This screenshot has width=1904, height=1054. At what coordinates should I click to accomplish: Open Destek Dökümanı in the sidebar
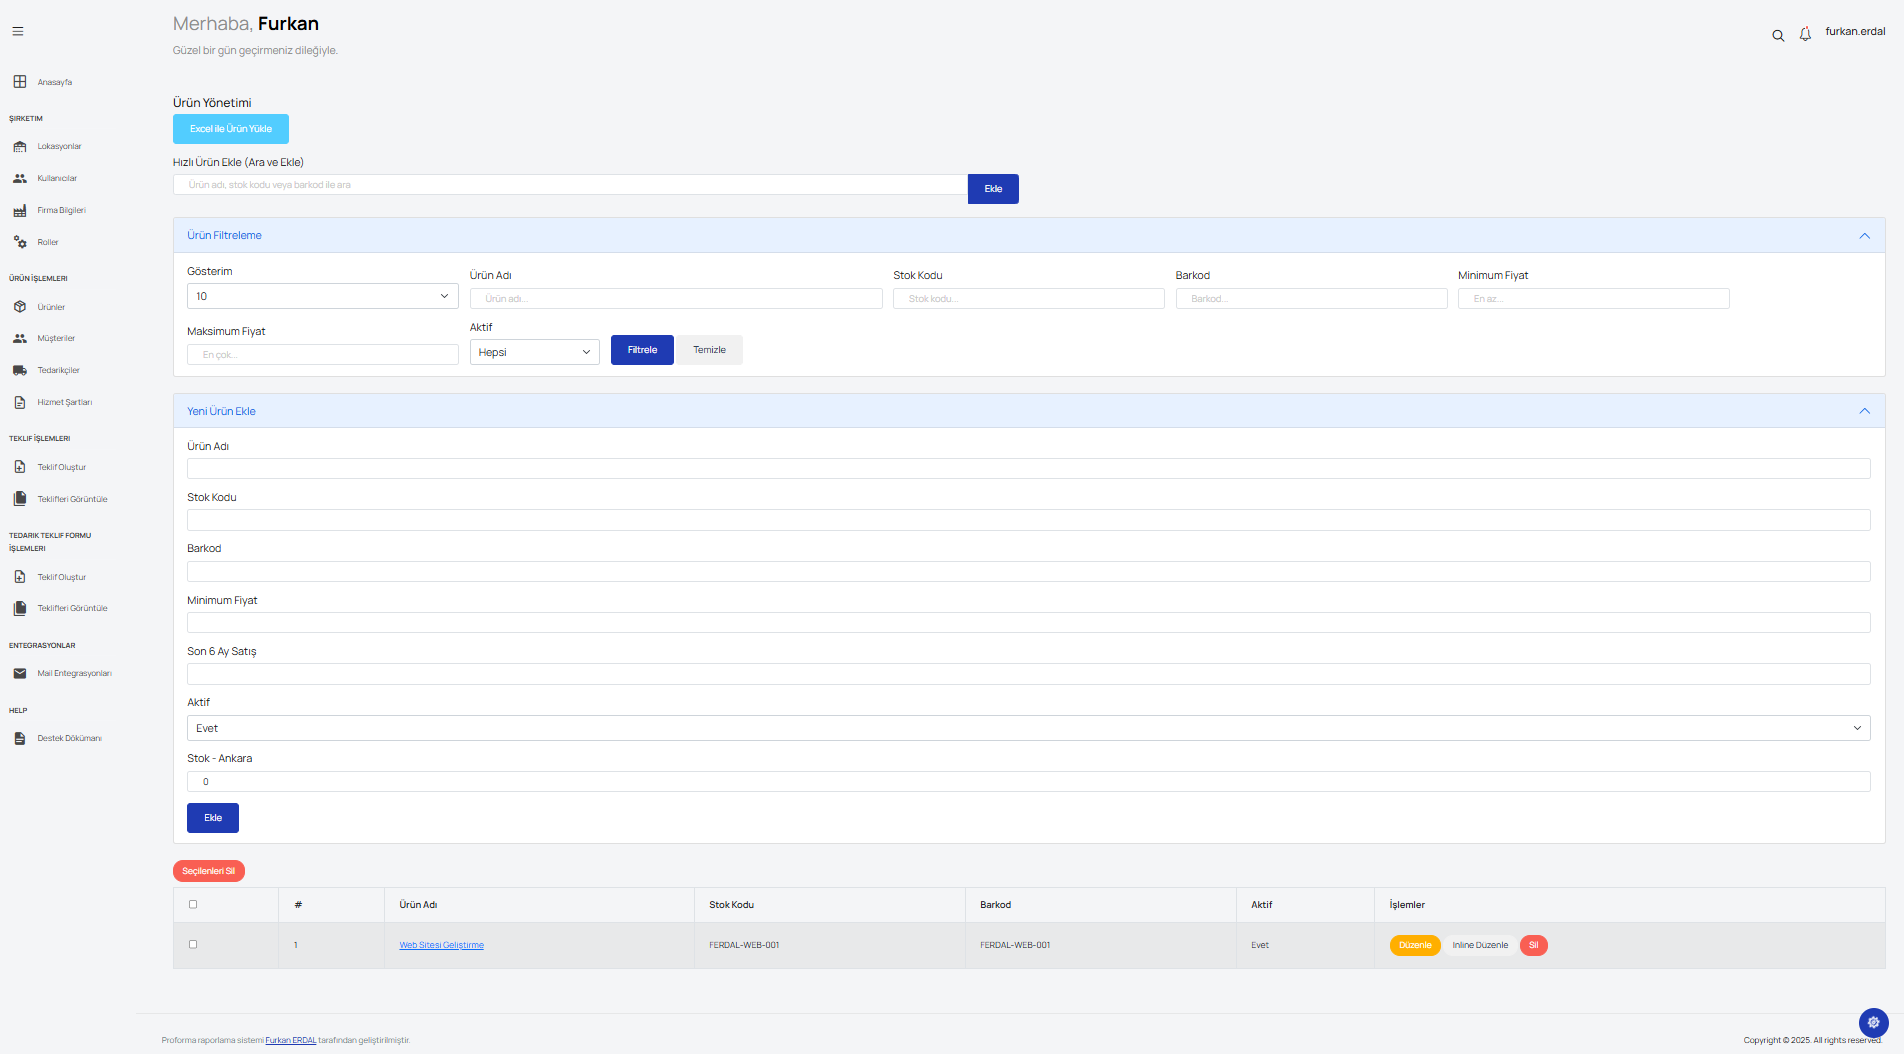(x=69, y=738)
